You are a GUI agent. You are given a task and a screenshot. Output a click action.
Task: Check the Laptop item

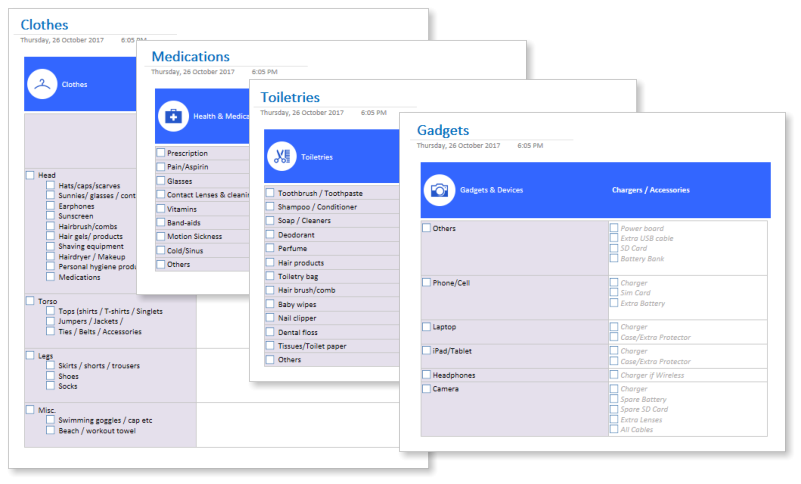(427, 326)
